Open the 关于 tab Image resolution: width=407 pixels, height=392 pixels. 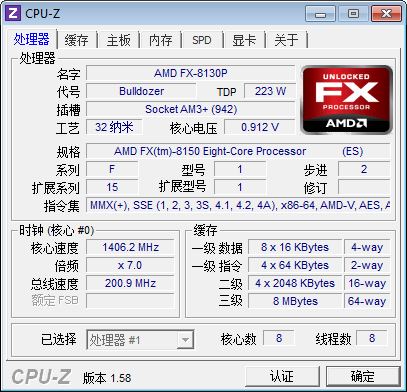(x=286, y=40)
